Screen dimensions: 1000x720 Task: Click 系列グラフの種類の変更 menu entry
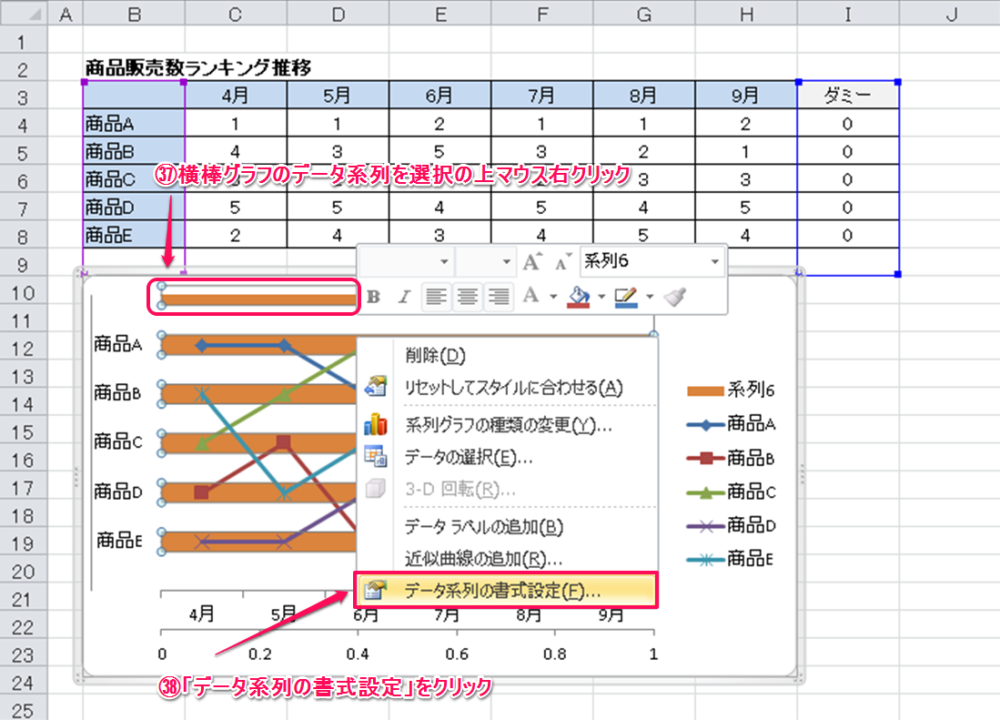[508, 424]
